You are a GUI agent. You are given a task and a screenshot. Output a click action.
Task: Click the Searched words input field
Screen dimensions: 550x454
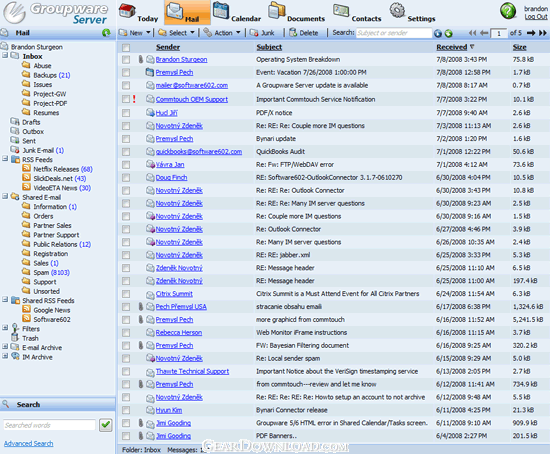point(49,425)
